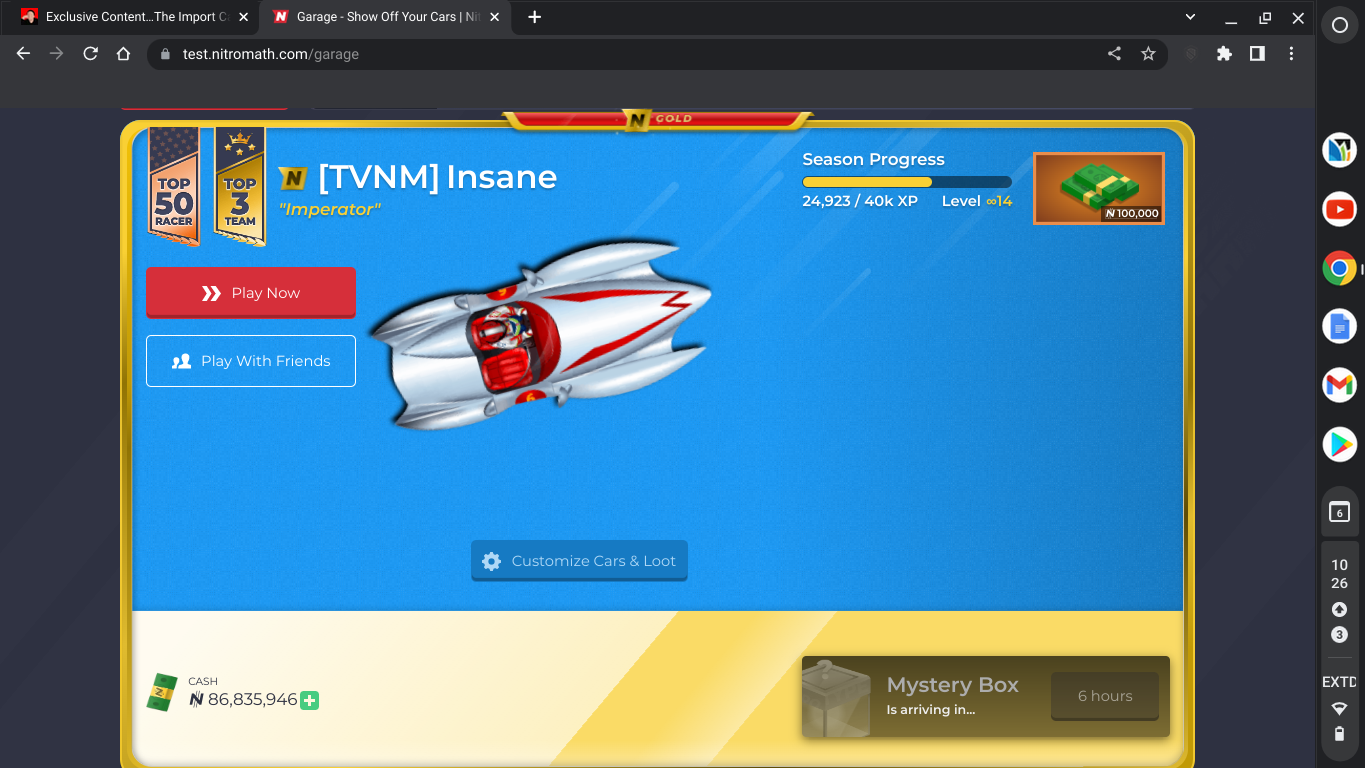Open Customize Cars & Loot
Viewport: 1365px width, 768px height.
tap(580, 561)
